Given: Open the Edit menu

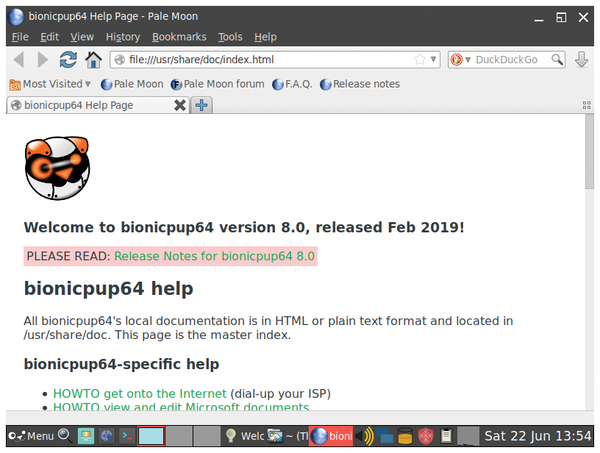Looking at the screenshot, I should tap(49, 37).
